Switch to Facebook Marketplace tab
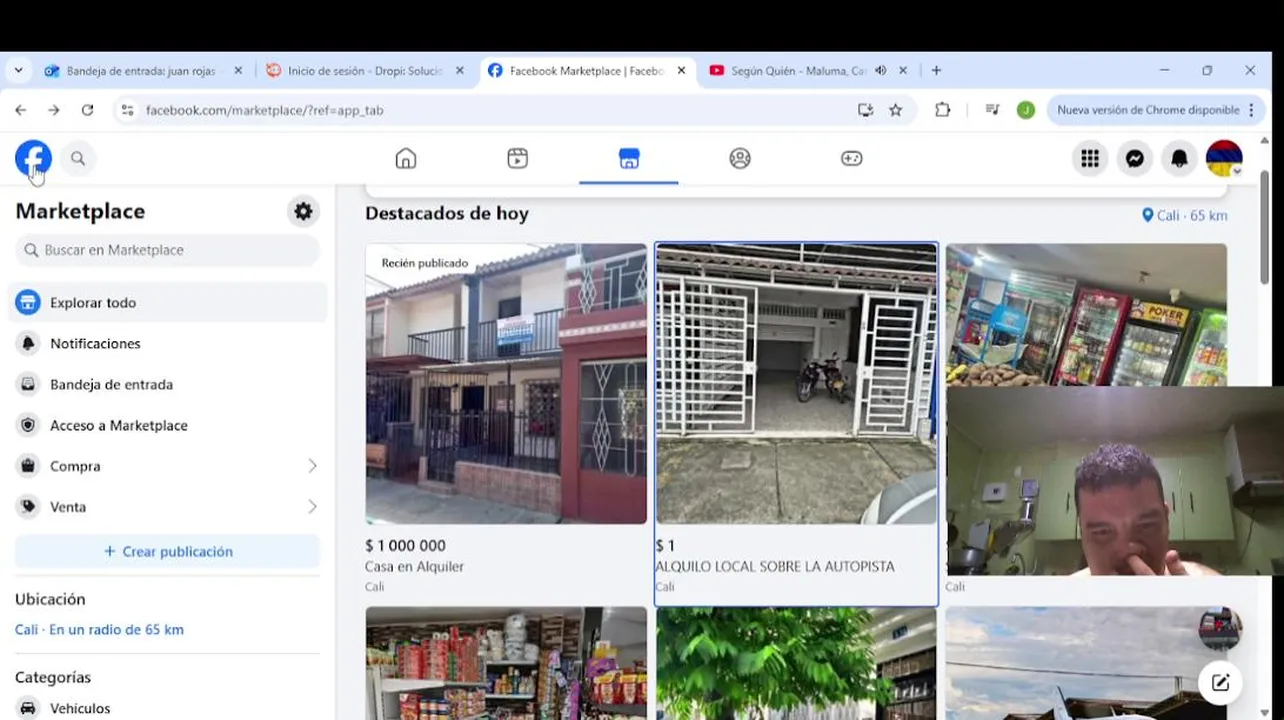The image size is (1284, 720). coord(587,71)
